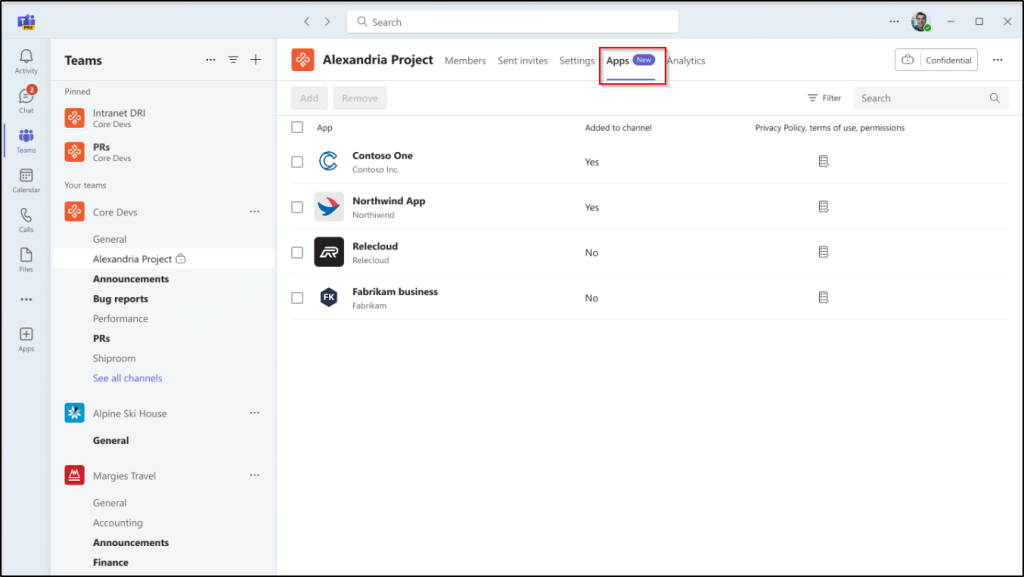Viewport: 1024px width, 577px height.
Task: Open Chat from the left rail
Action: 26,99
